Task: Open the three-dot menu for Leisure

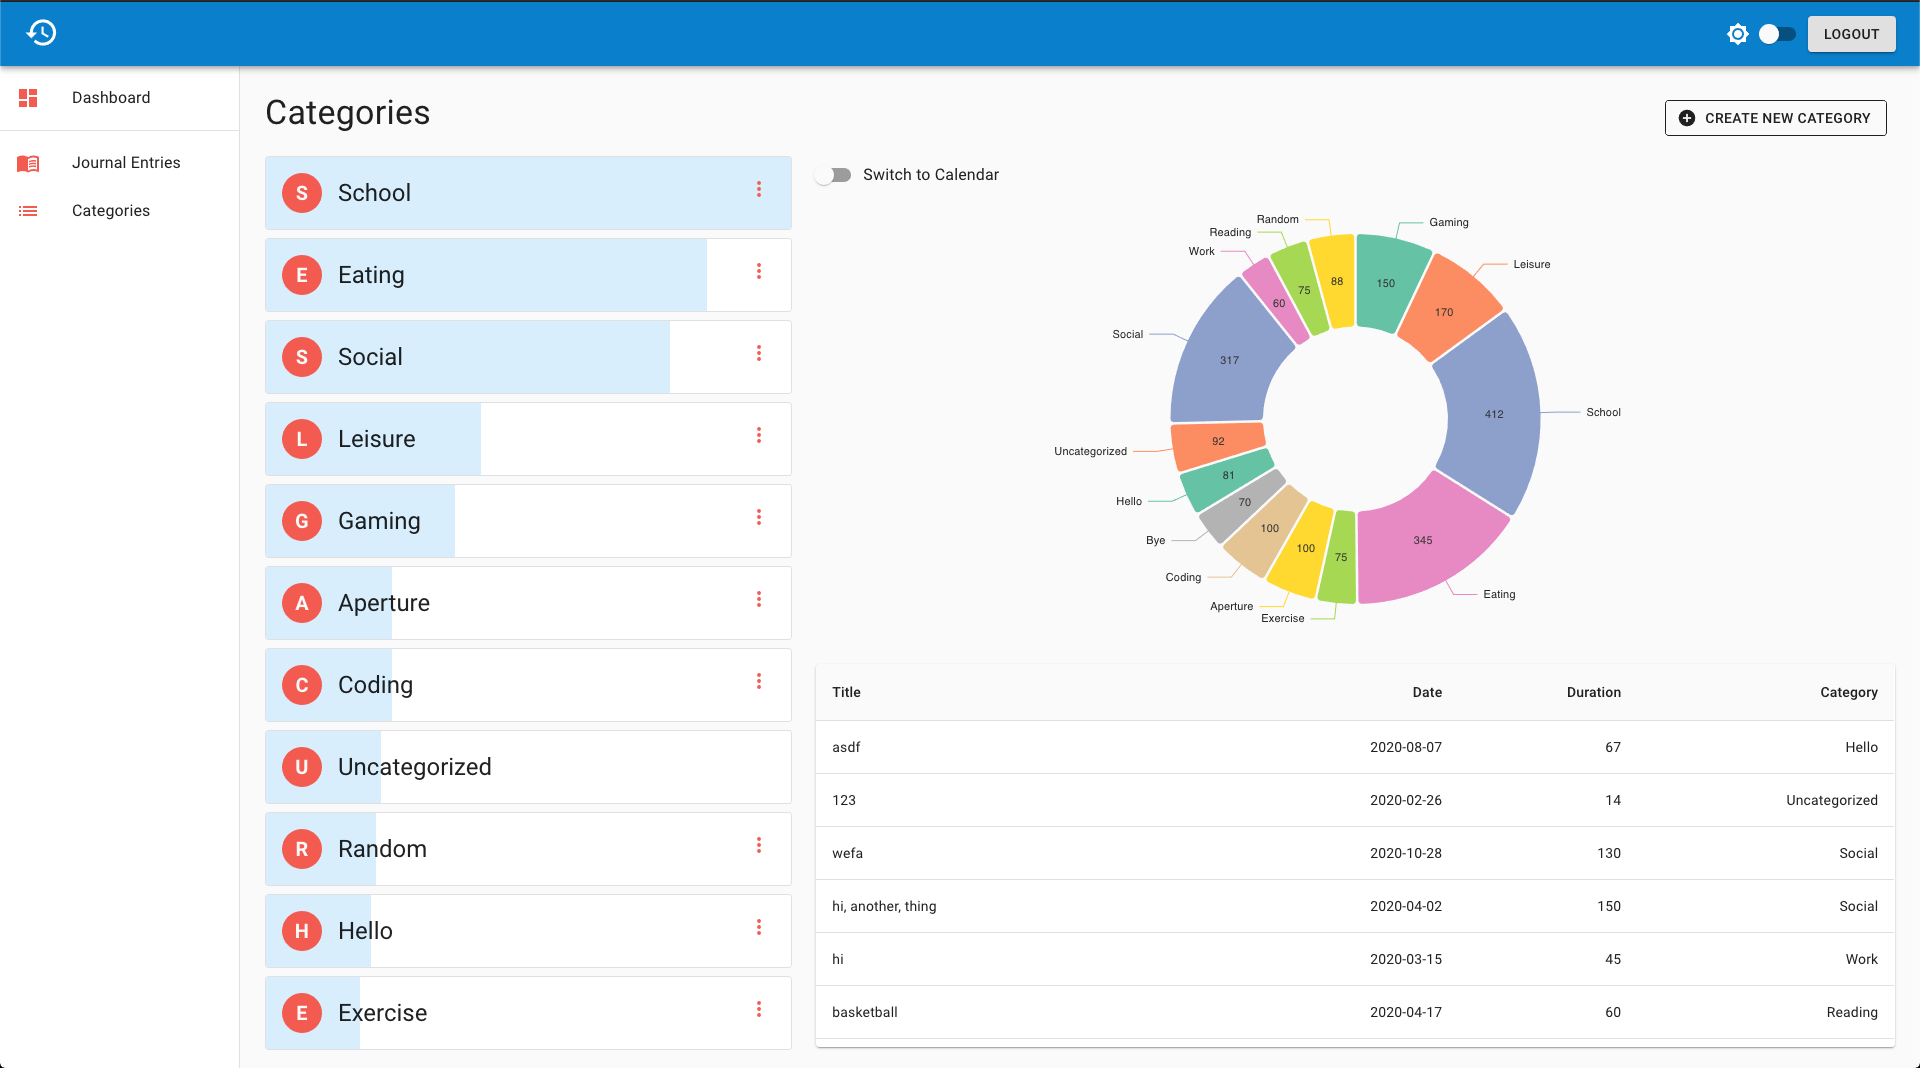Action: 759,435
